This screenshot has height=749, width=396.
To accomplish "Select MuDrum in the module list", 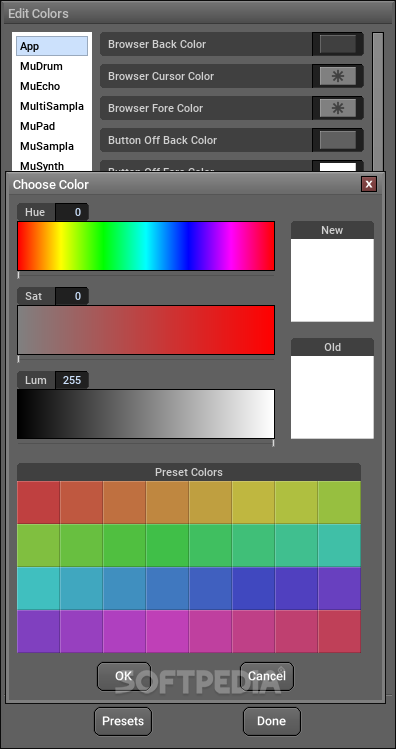I will pos(52,66).
